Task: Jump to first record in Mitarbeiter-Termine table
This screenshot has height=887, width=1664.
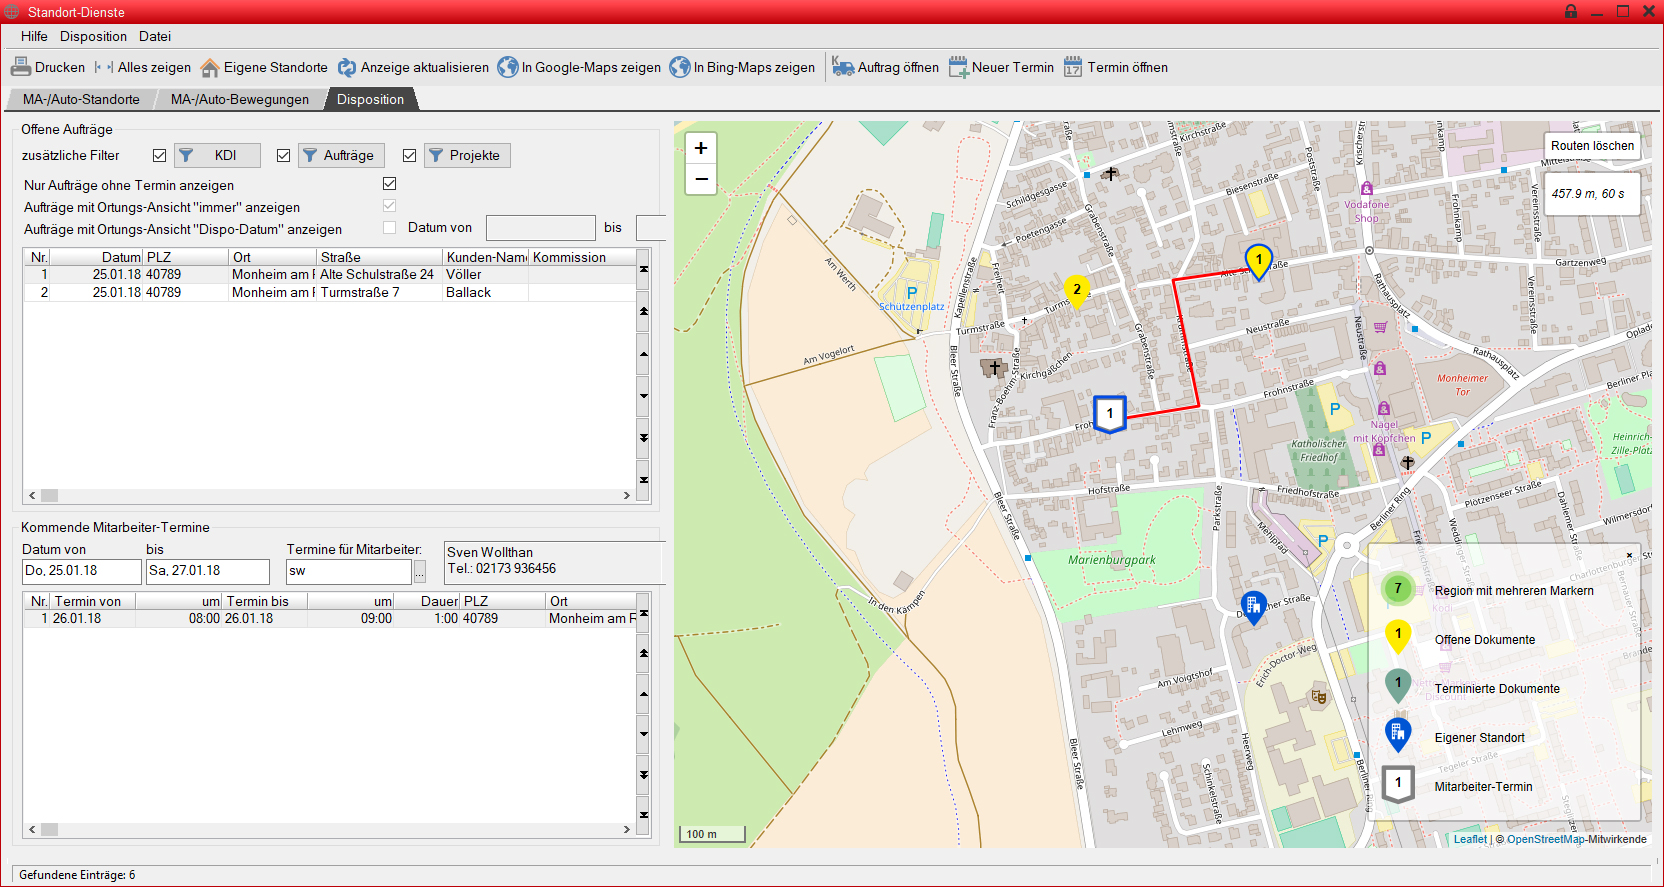Action: click(x=644, y=612)
